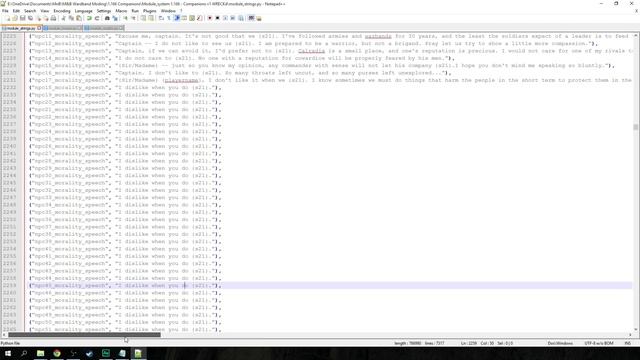Zoom out using toolbar icon
This screenshot has height=360, width=640.
coord(133,18)
